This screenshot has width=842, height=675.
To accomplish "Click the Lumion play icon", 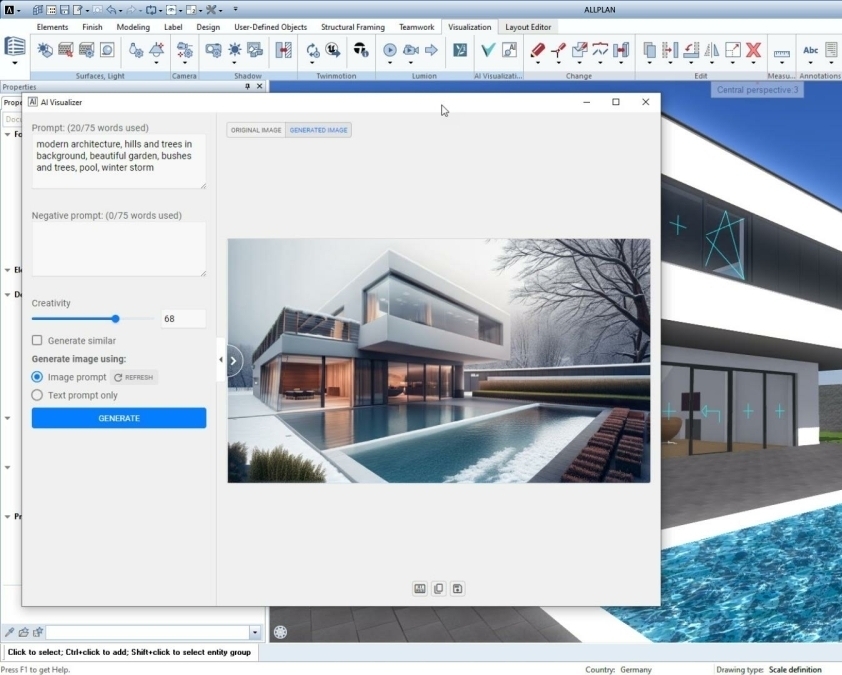I will [x=390, y=50].
